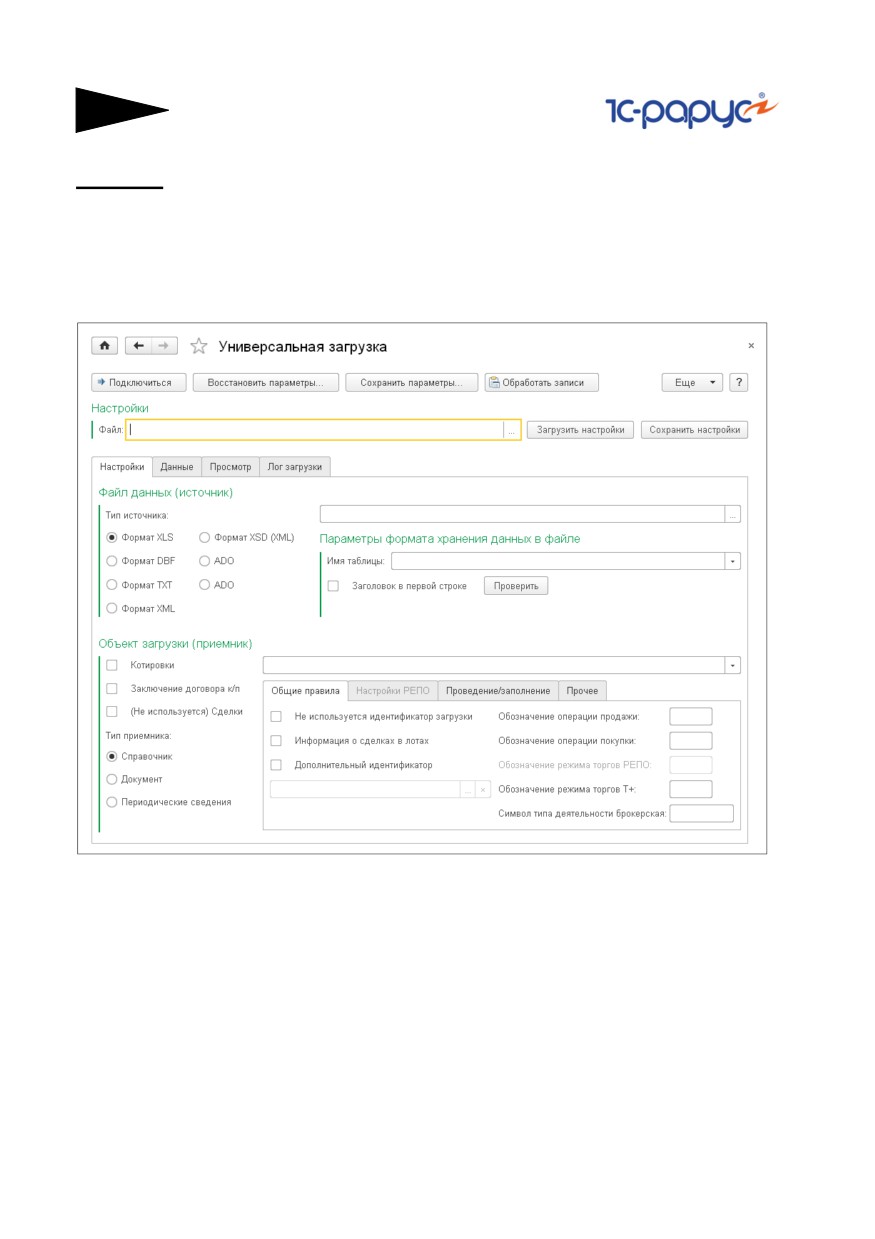The width and height of the screenshot is (875, 1239).
Task: Toggle Заключение договора к/п checkbox
Action: tap(112, 688)
